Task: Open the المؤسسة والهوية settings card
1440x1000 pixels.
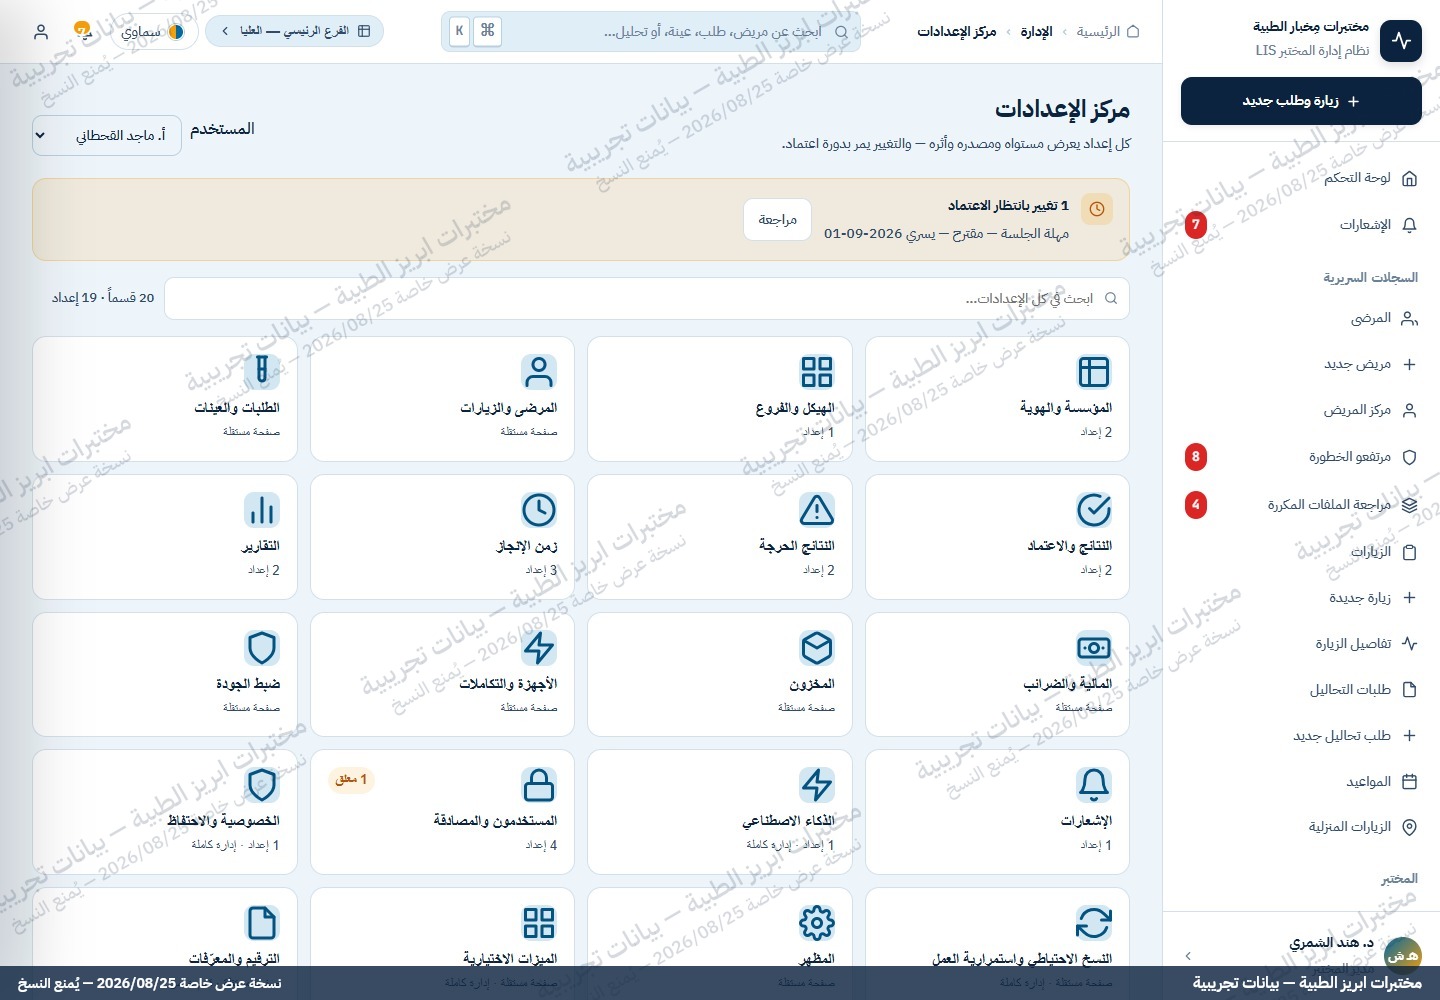Action: 997,399
